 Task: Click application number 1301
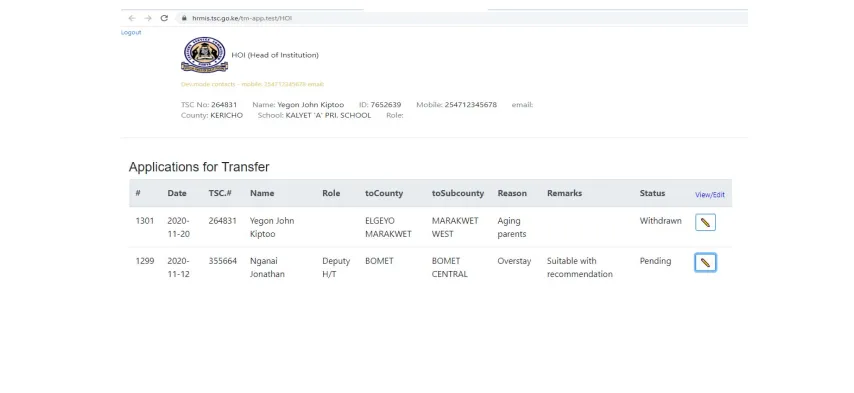coord(145,221)
